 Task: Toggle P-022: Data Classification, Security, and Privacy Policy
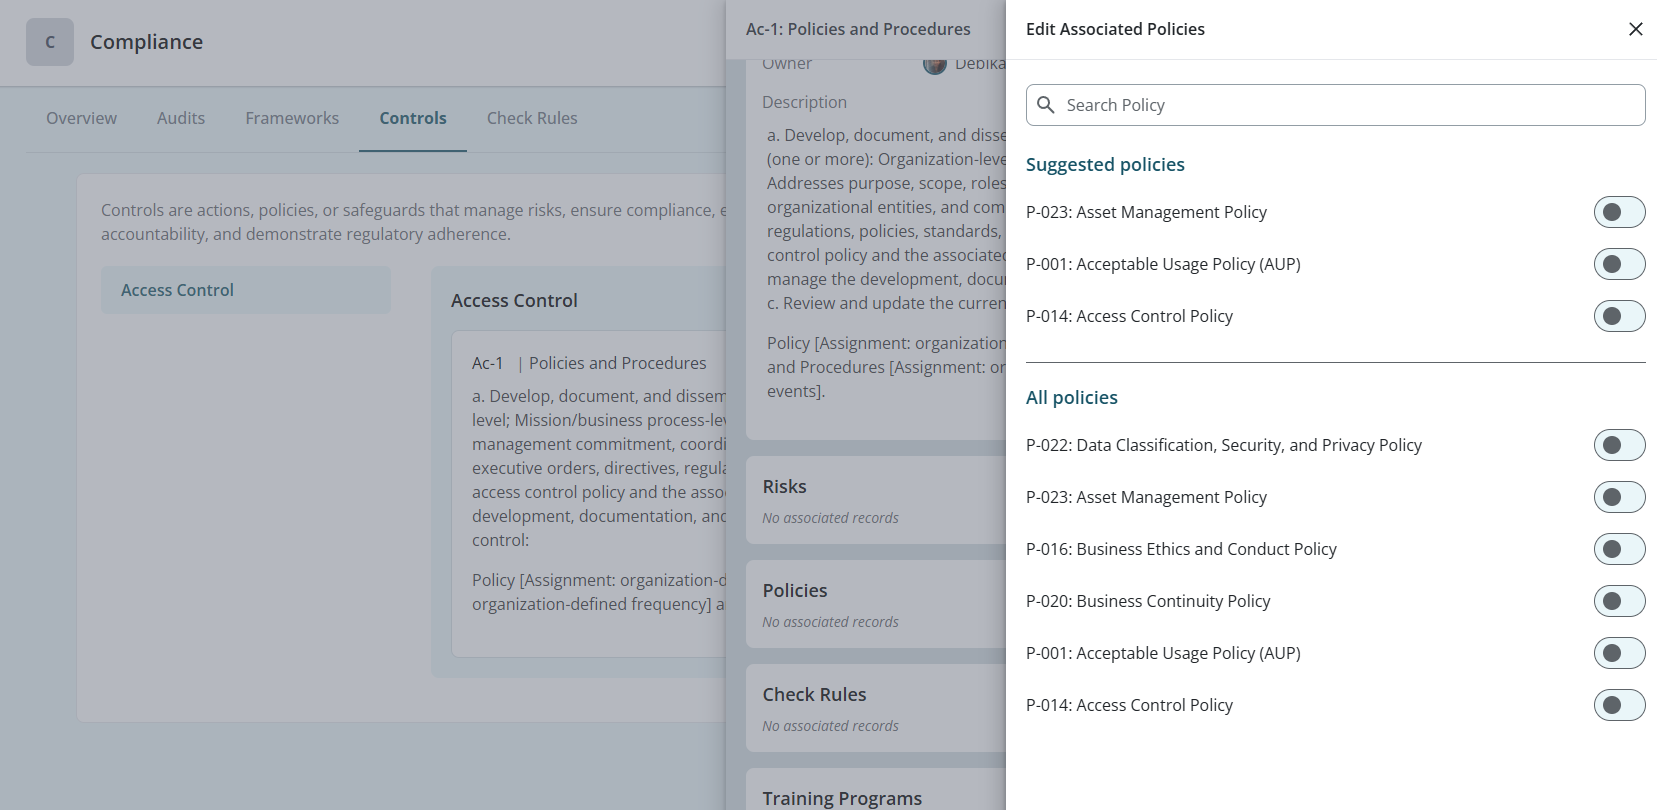point(1619,445)
